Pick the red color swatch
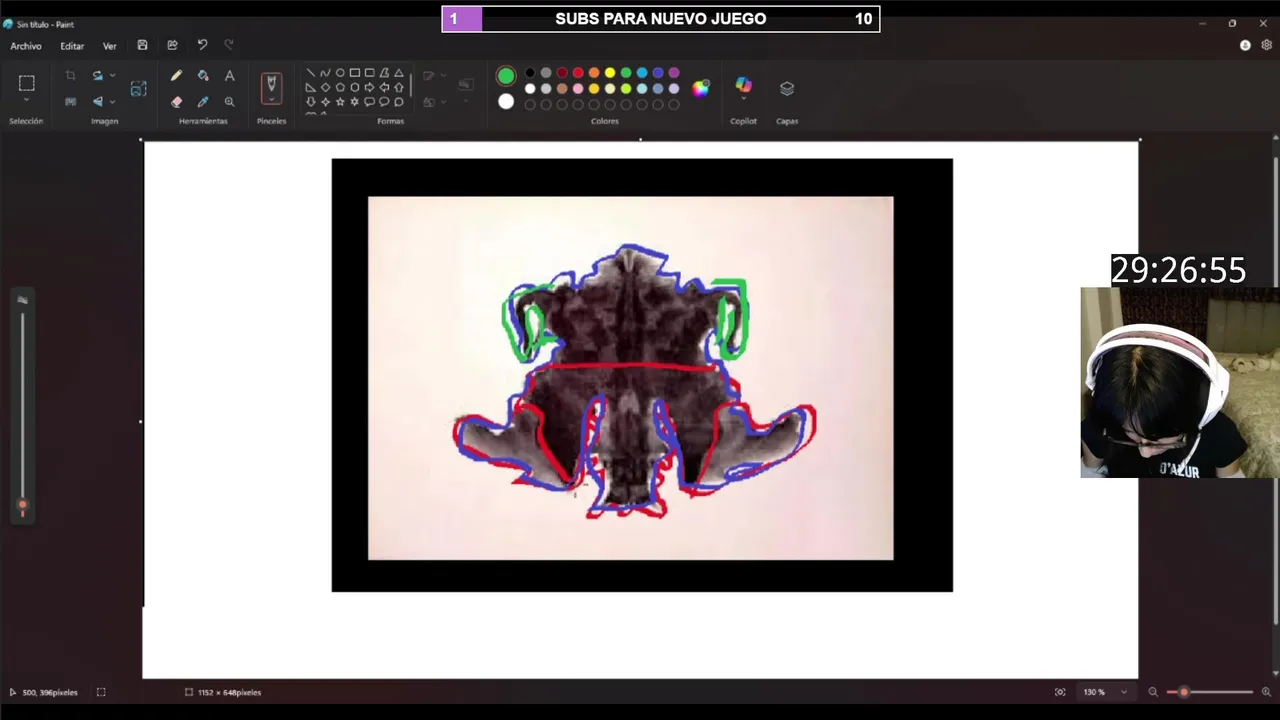 pyautogui.click(x=578, y=73)
